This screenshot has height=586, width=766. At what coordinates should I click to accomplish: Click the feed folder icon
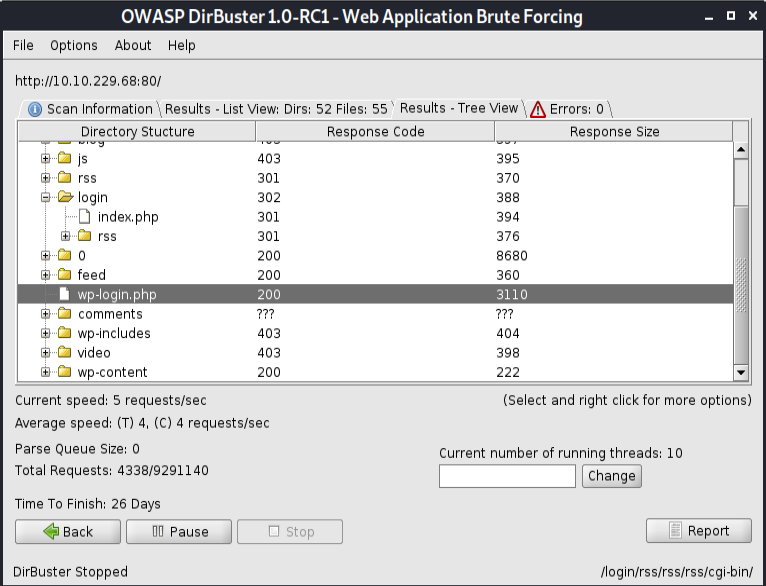pyautogui.click(x=64, y=275)
